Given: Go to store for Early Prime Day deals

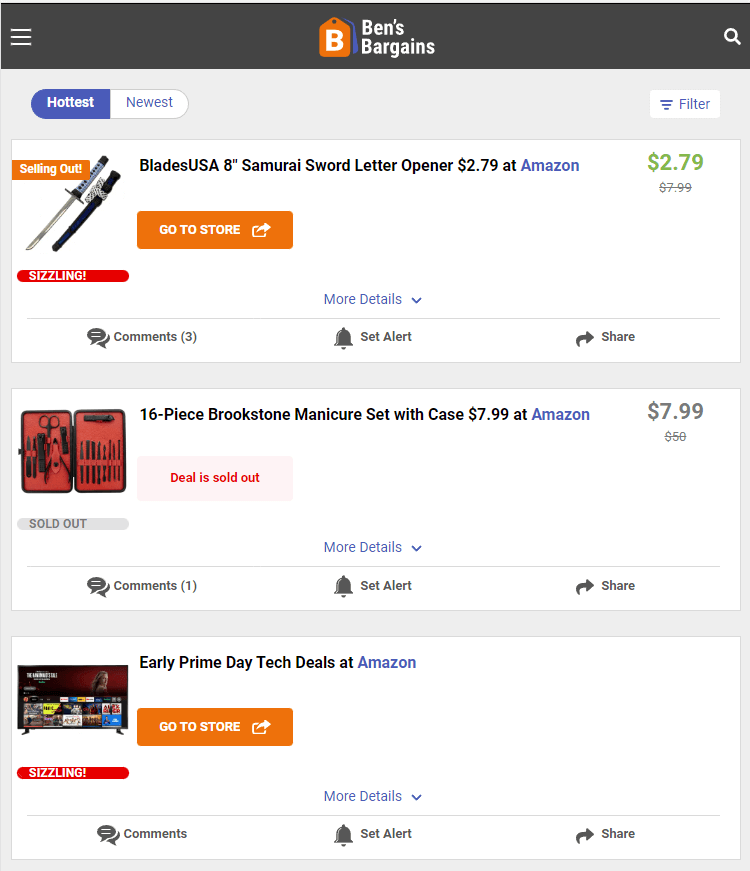Looking at the screenshot, I should 215,727.
